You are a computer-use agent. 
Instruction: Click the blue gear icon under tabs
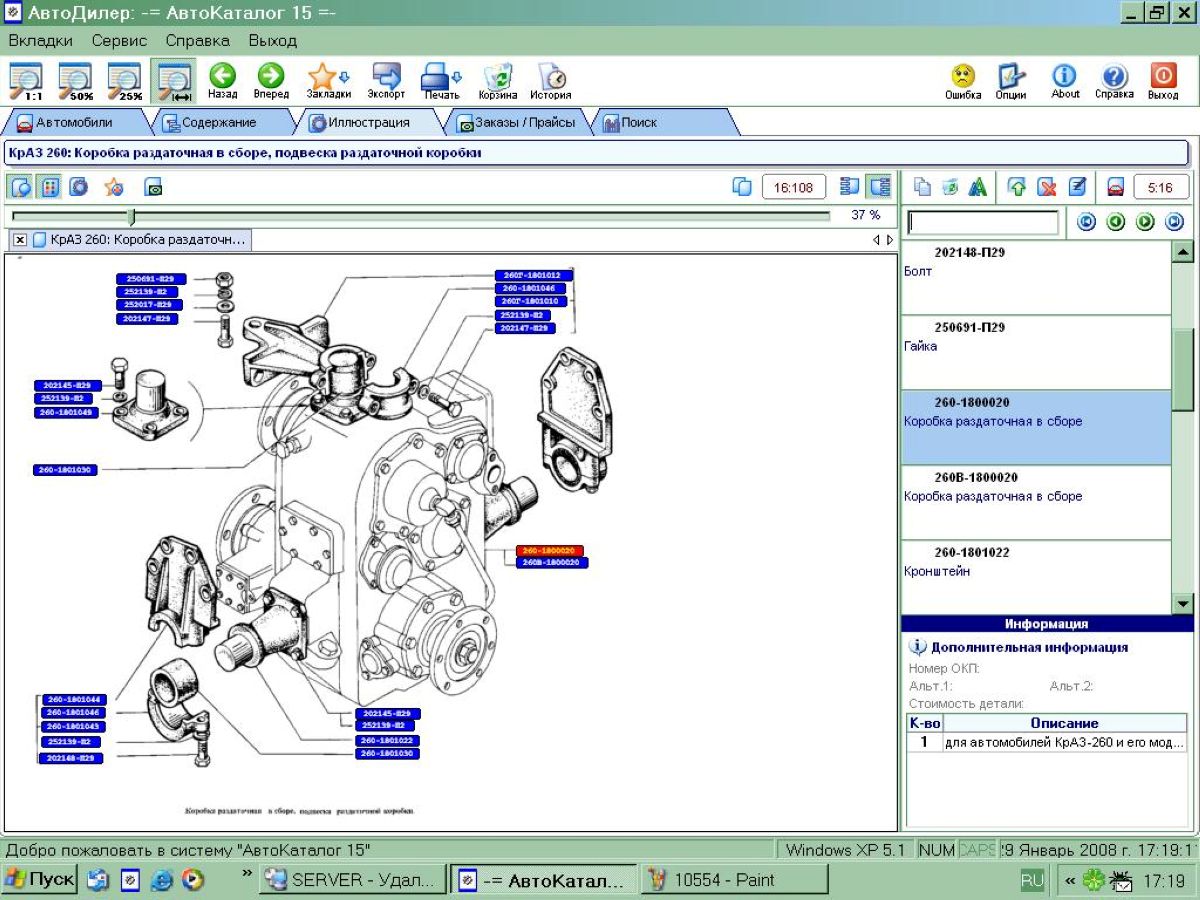tap(78, 187)
